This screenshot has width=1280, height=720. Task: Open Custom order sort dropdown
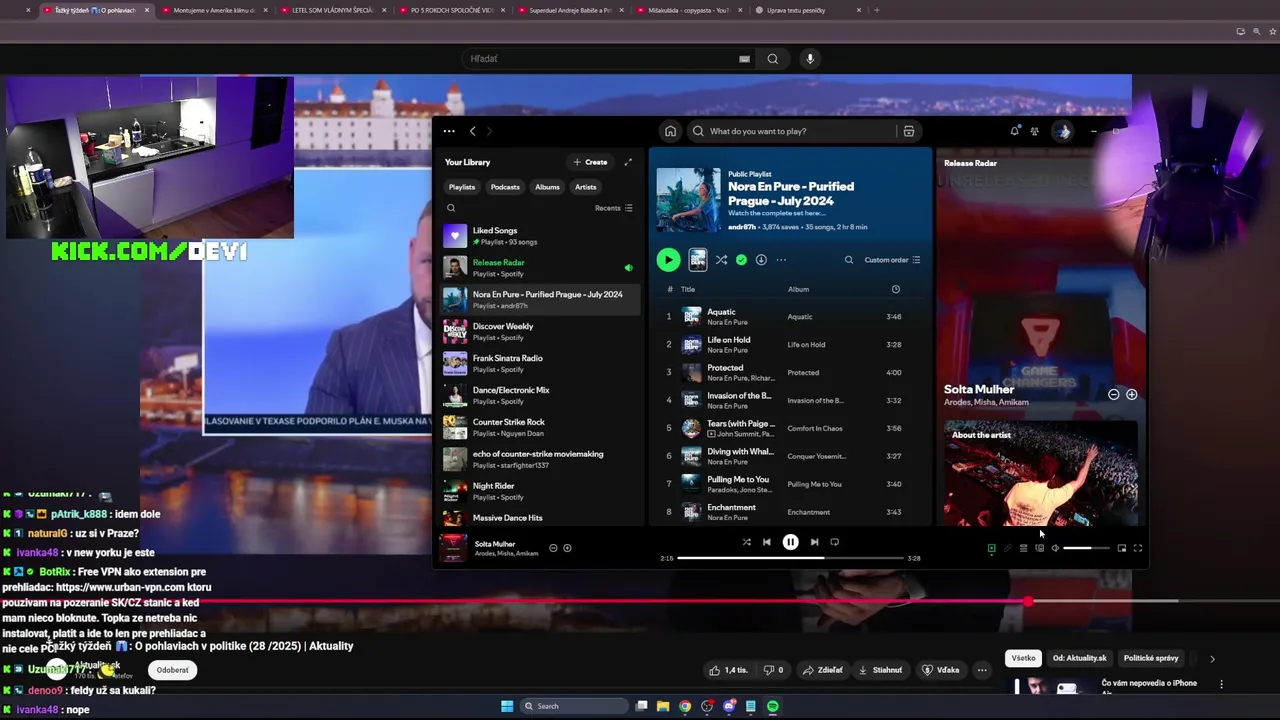[892, 260]
